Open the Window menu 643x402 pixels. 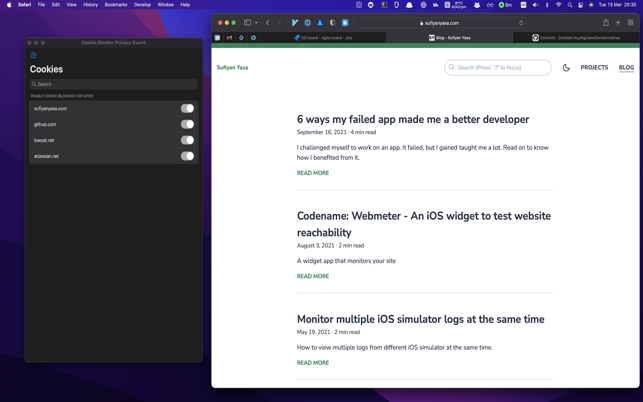coord(166,5)
